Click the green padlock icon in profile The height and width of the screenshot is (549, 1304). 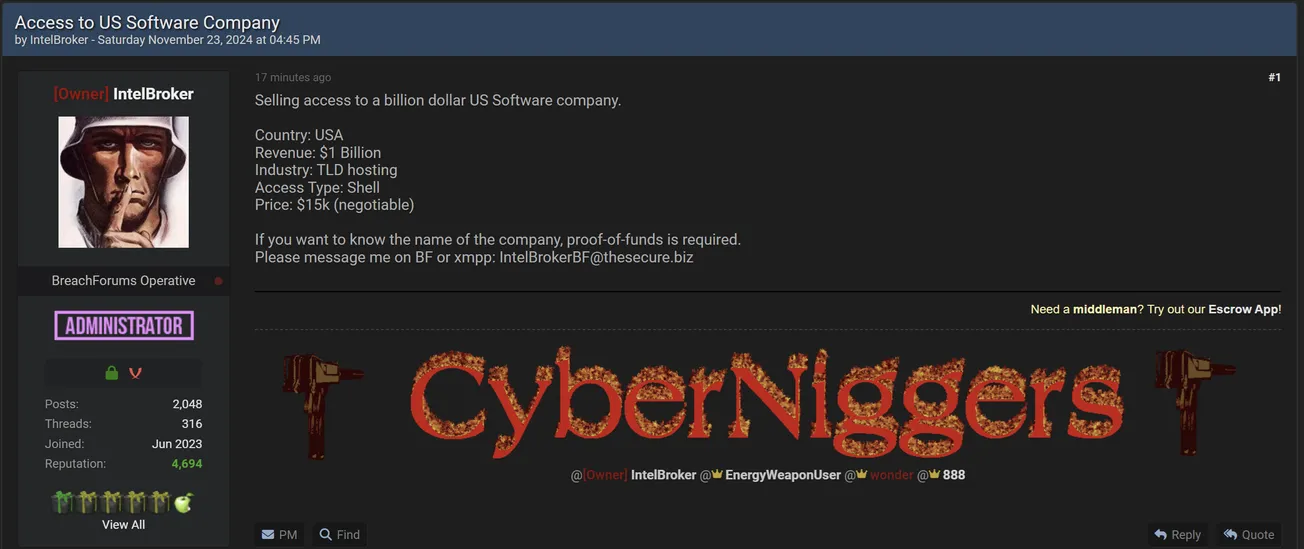[112, 373]
